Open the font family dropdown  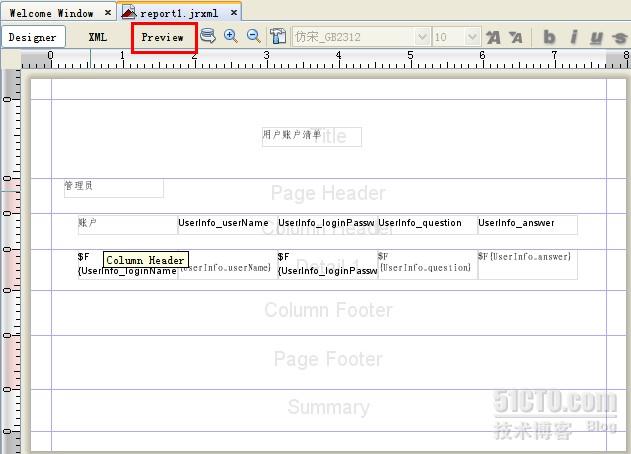[x=422, y=37]
